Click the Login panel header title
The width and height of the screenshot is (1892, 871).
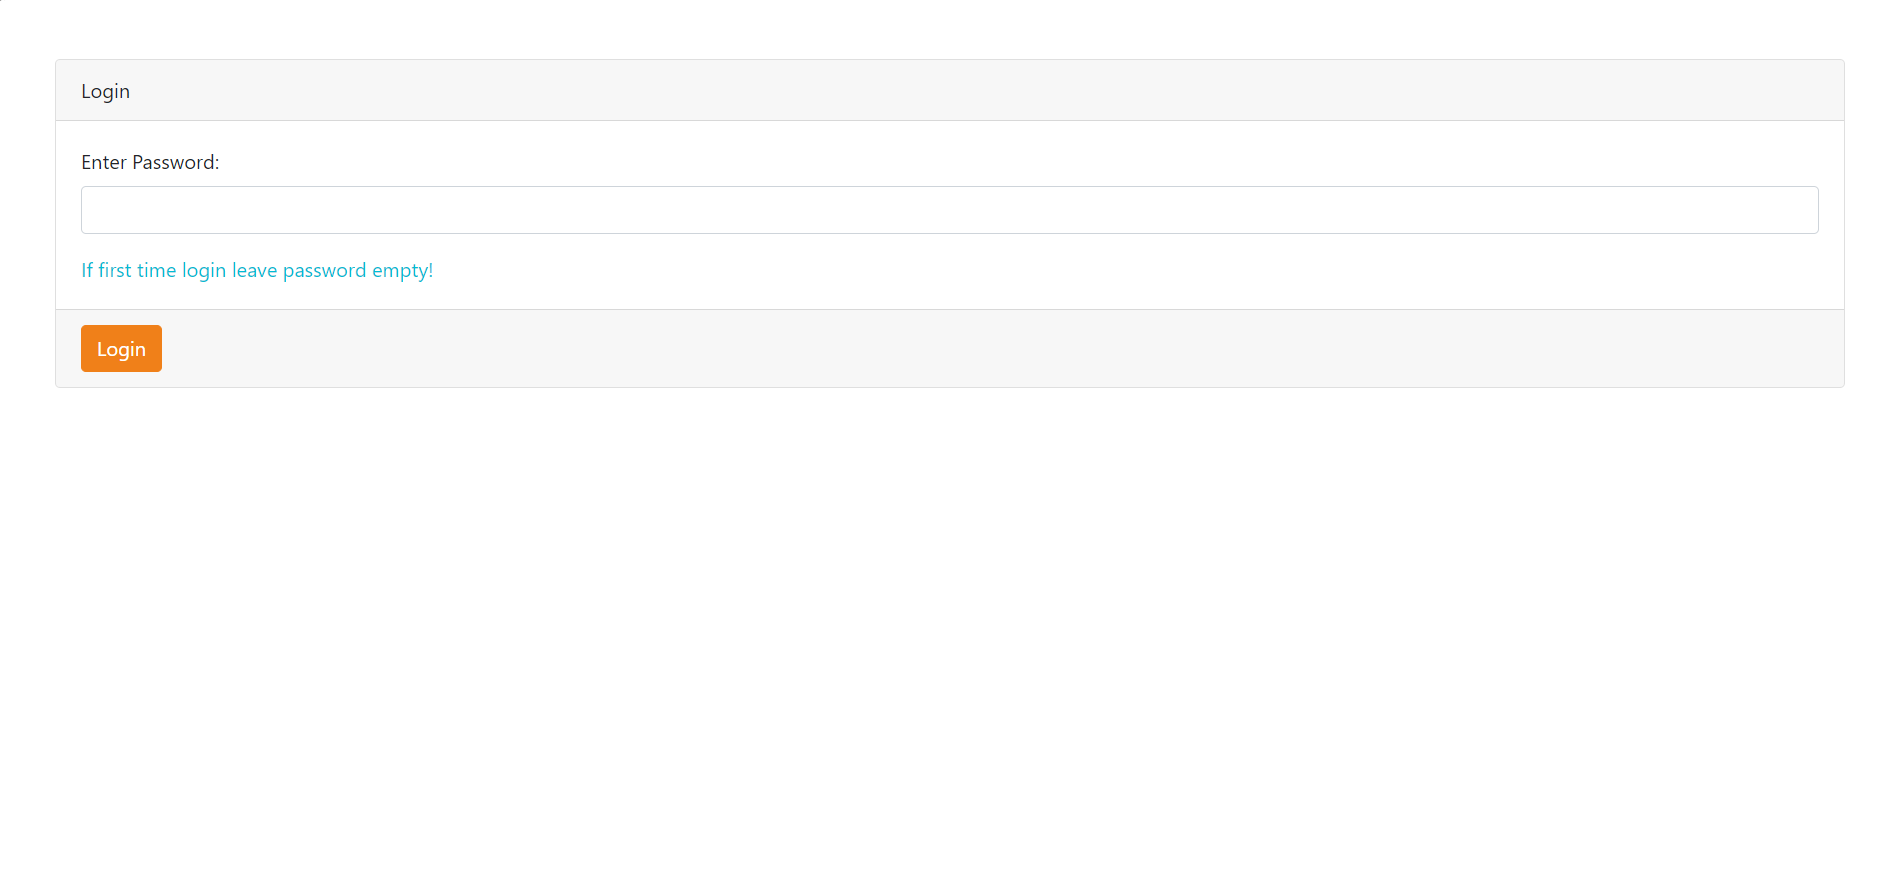105,91
